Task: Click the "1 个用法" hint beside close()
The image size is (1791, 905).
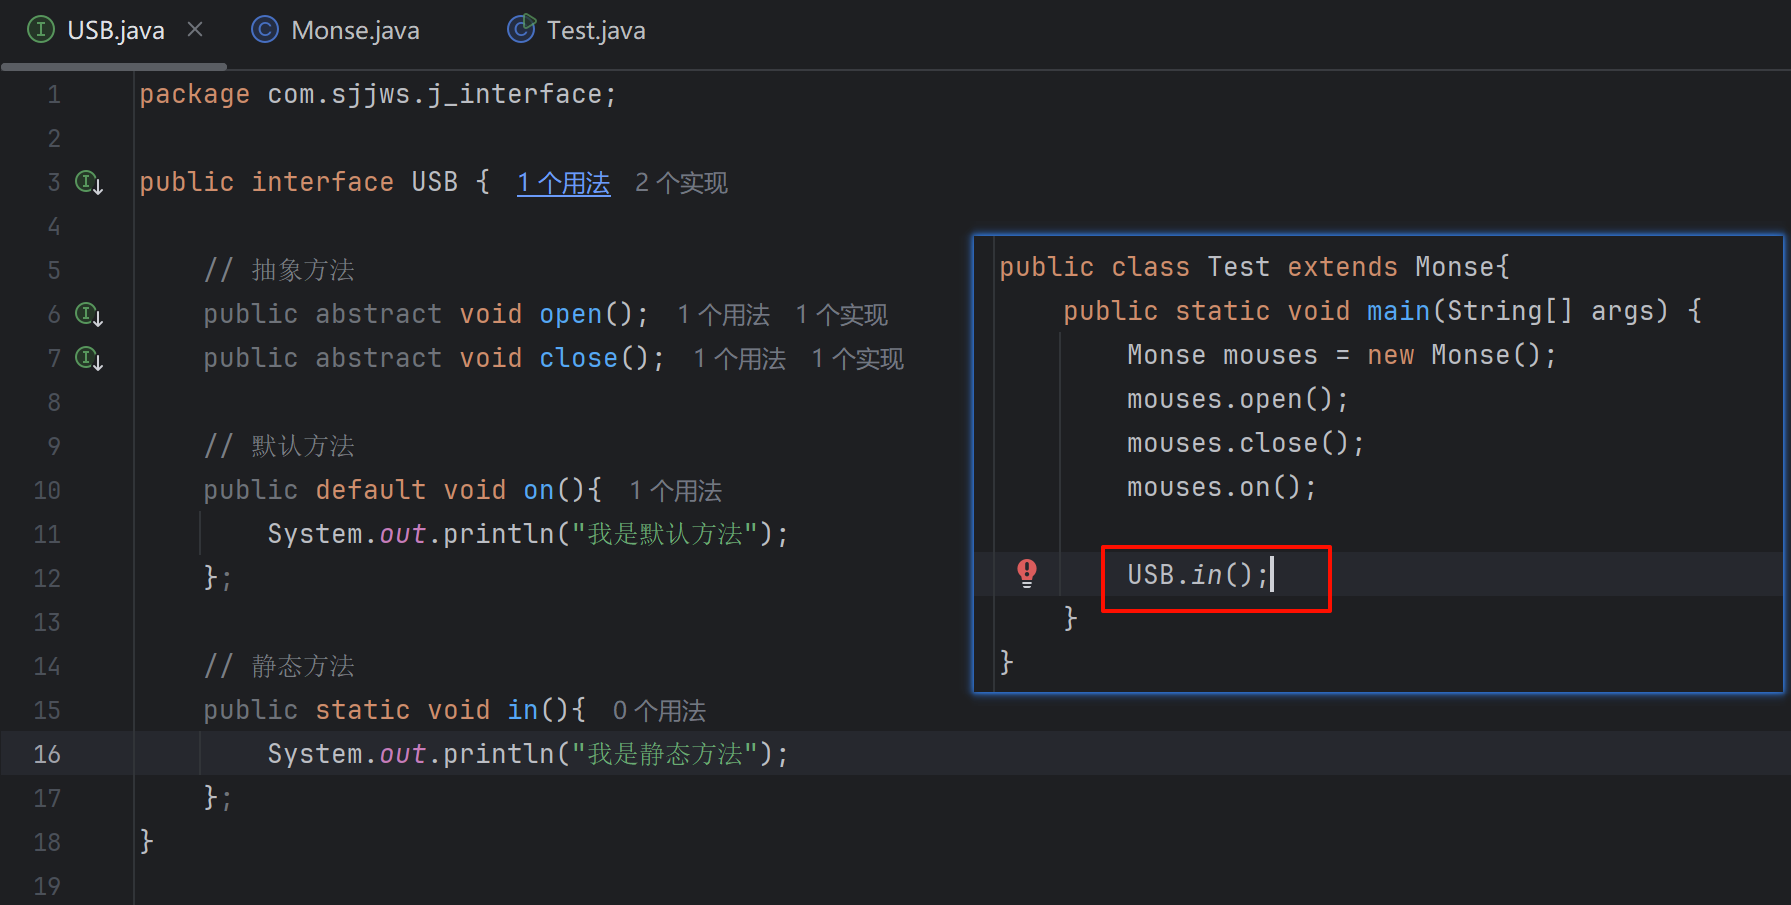Action: tap(739, 359)
